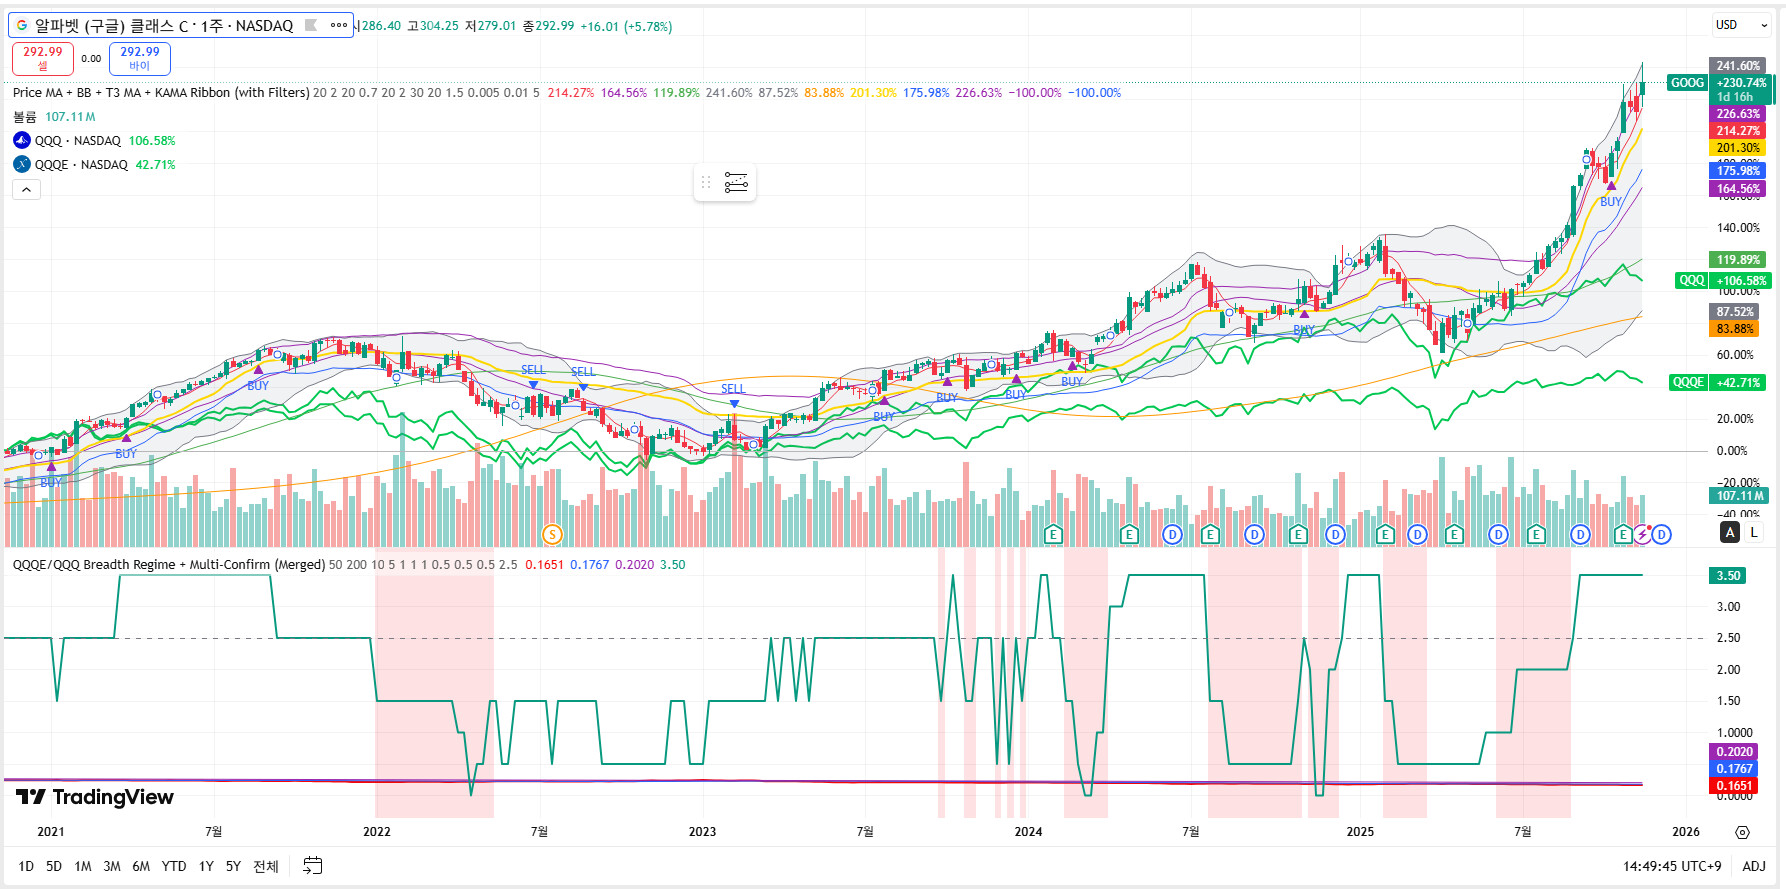The height and width of the screenshot is (889, 1786).
Task: Select the QQQE · NASDAQ comparison legend
Action: (x=81, y=165)
